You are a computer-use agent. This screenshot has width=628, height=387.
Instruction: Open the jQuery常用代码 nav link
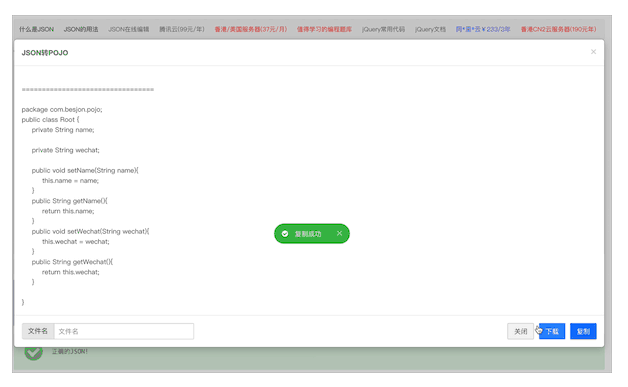(383, 29)
